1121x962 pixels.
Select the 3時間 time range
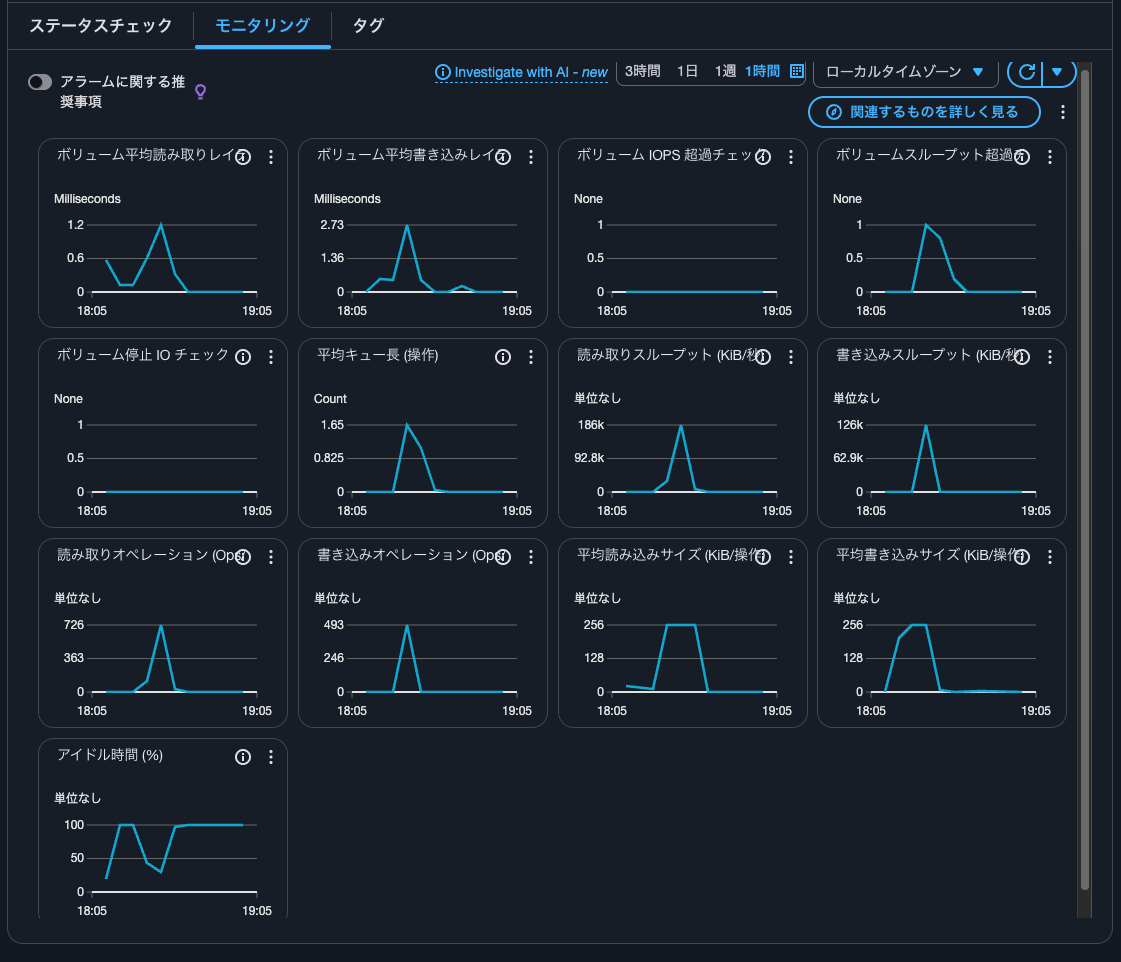tap(642, 71)
